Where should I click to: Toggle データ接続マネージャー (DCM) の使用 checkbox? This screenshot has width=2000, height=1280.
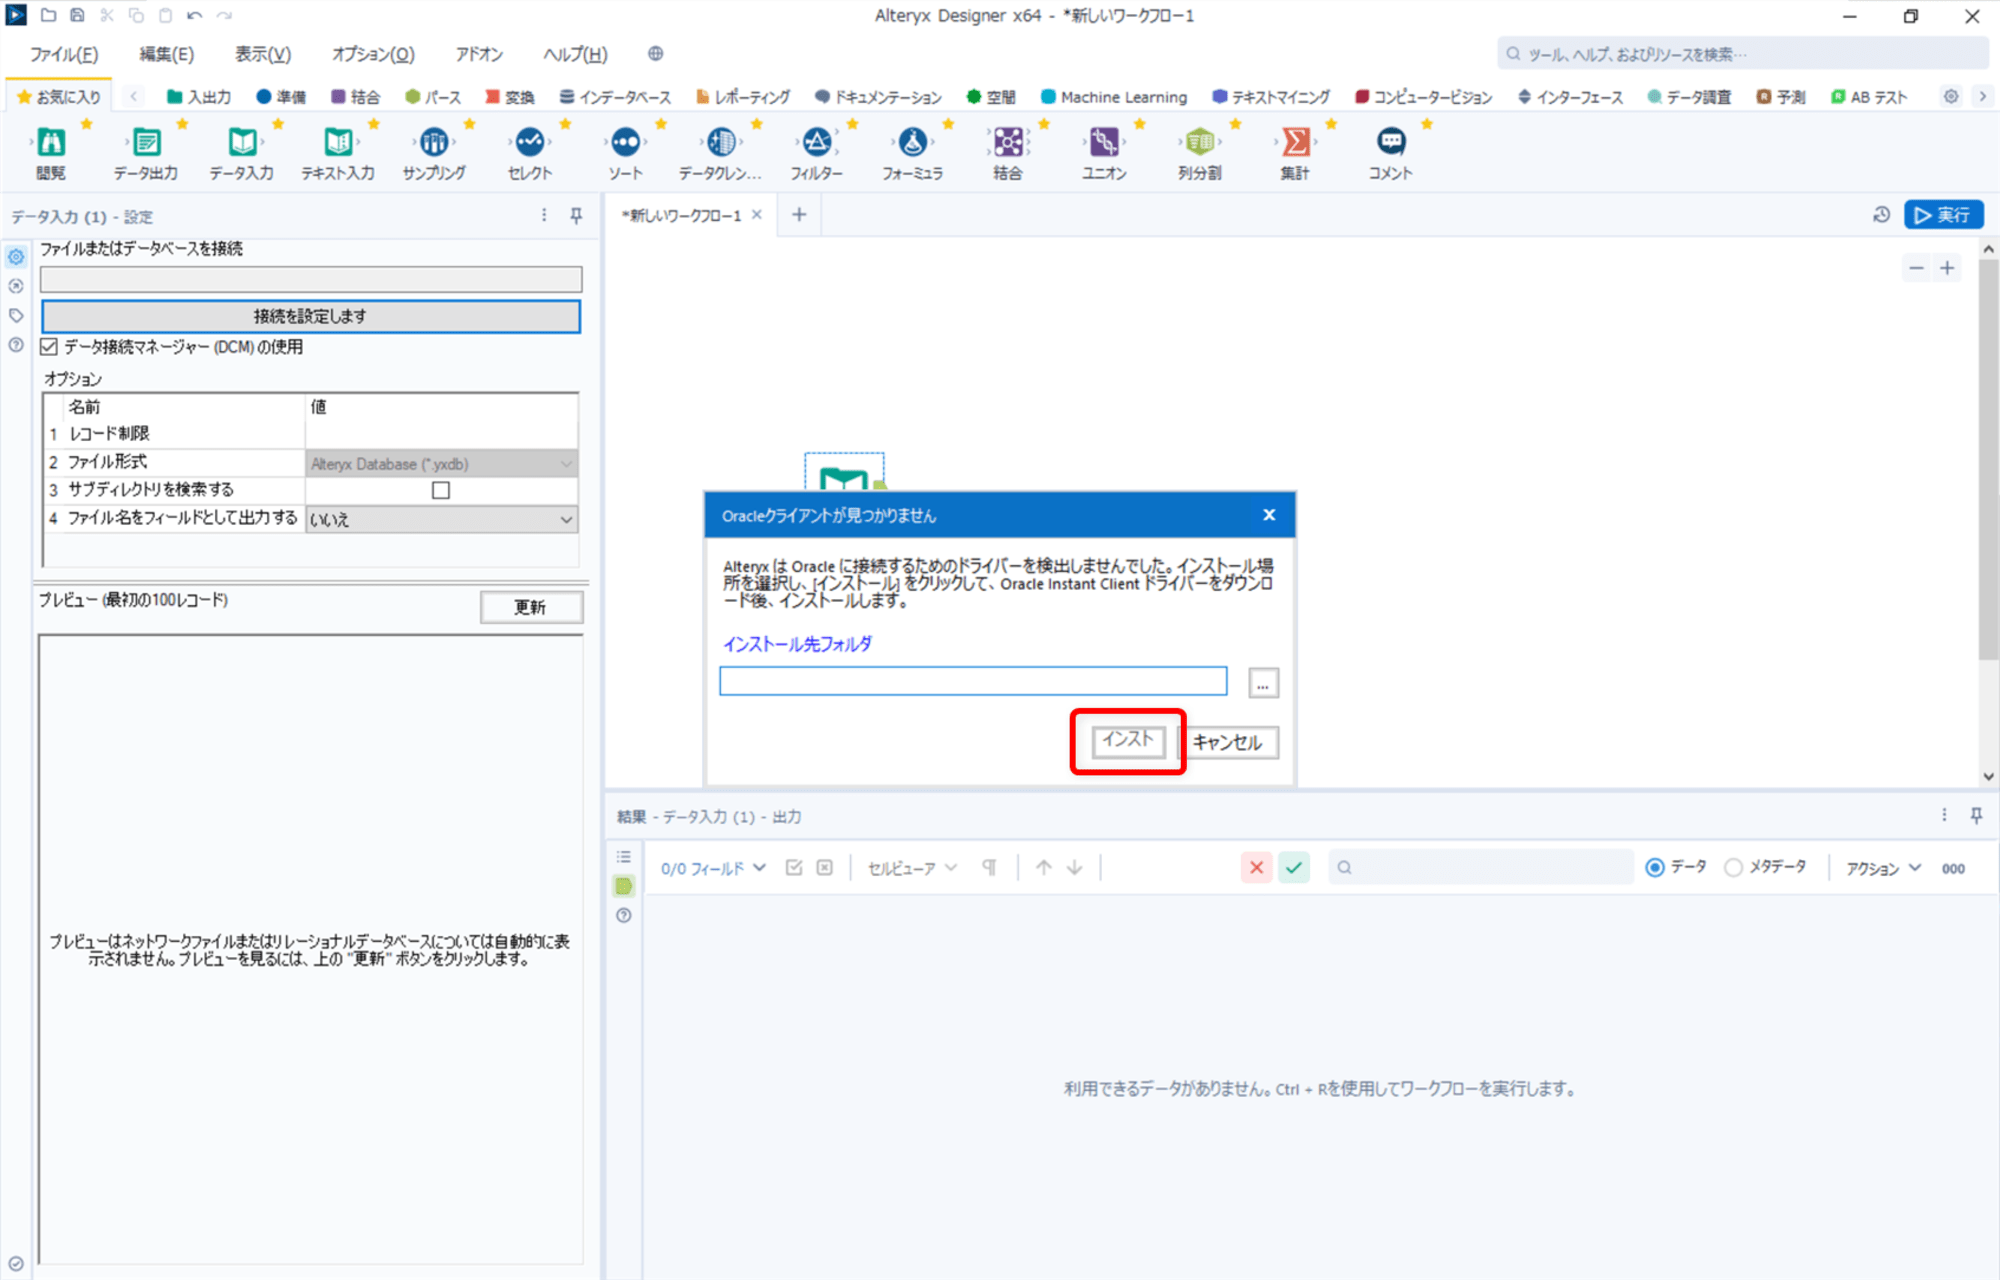49,347
